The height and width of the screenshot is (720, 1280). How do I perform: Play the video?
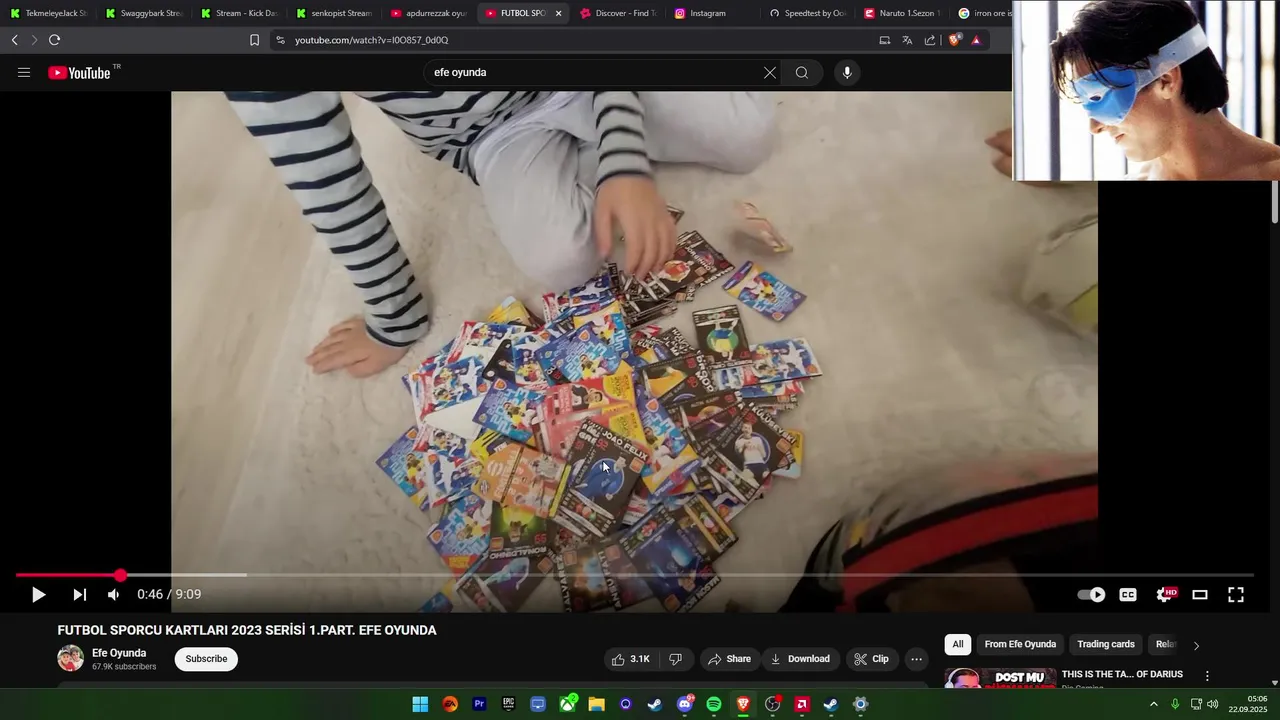pos(38,595)
